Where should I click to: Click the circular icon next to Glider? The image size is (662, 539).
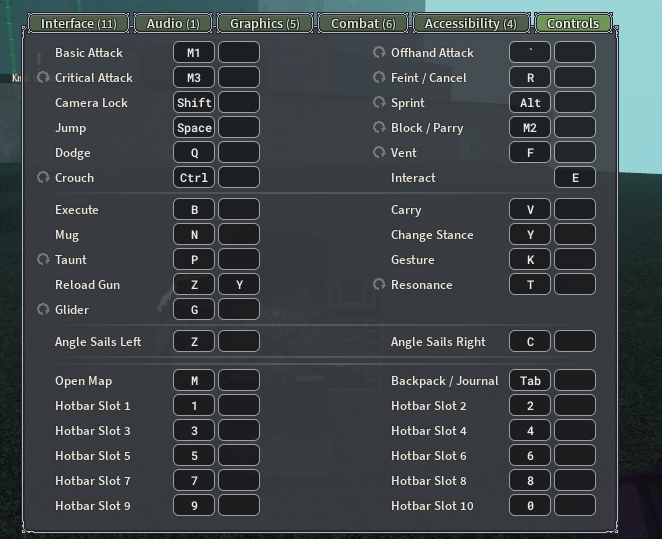43,310
